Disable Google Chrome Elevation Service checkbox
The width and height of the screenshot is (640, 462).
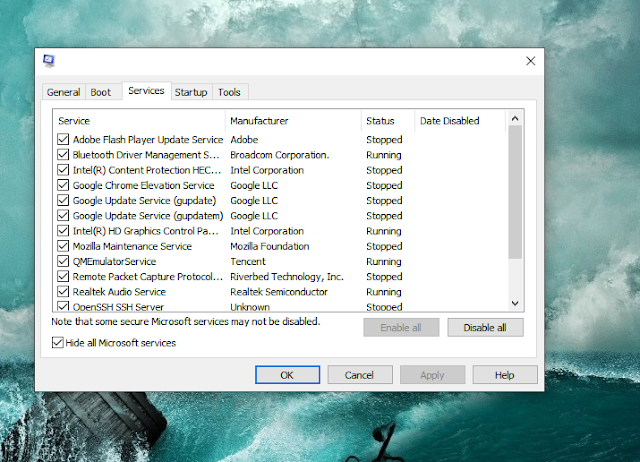pyautogui.click(x=63, y=185)
